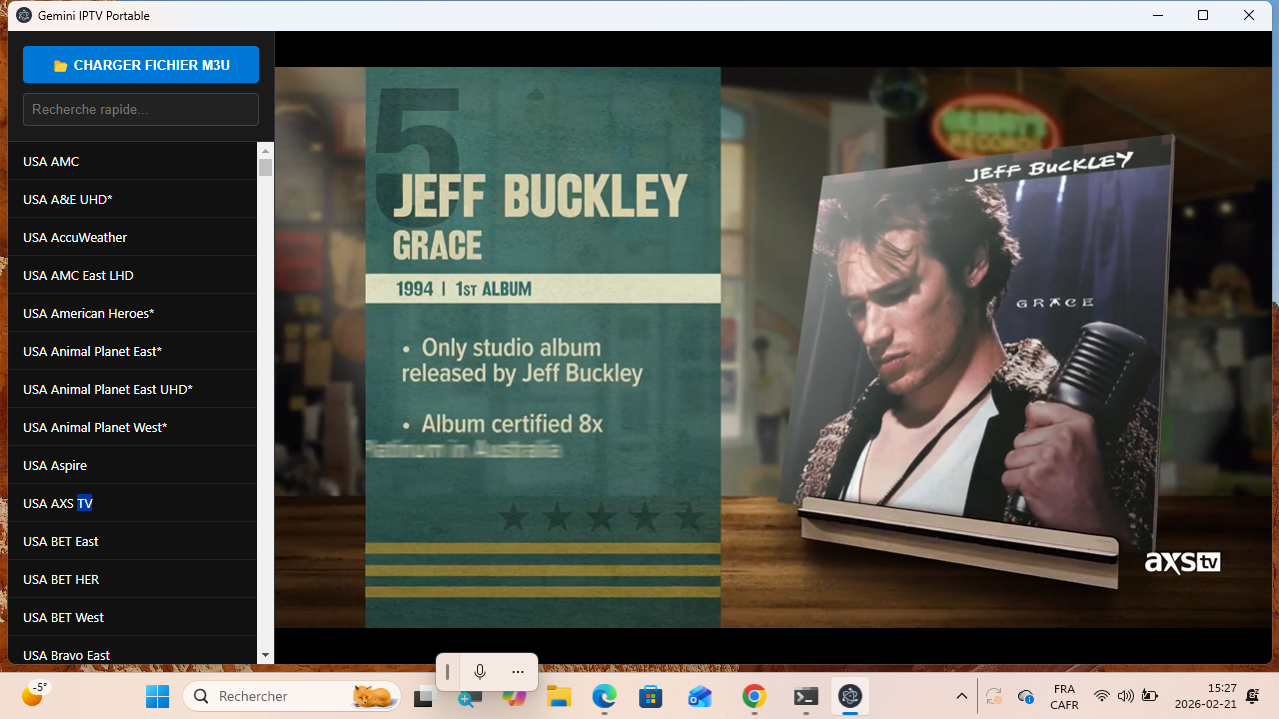This screenshot has width=1279, height=719.
Task: Close the Gemini IPTV Portable window
Action: tap(1249, 15)
